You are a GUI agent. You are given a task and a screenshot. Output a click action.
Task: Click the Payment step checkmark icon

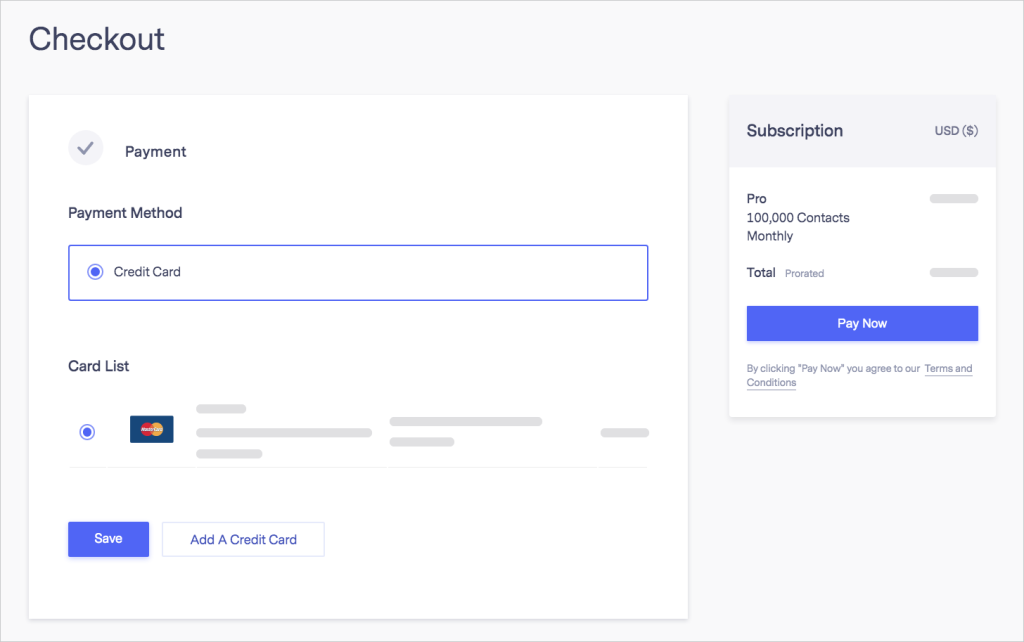[x=86, y=148]
